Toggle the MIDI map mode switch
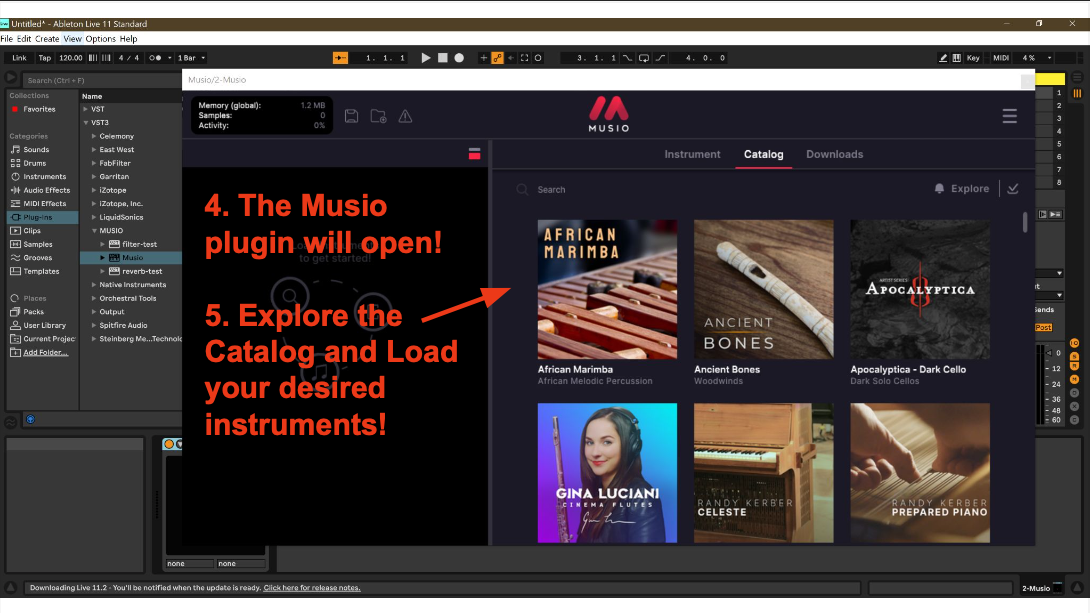The width and height of the screenshot is (1090, 613). 1001,58
